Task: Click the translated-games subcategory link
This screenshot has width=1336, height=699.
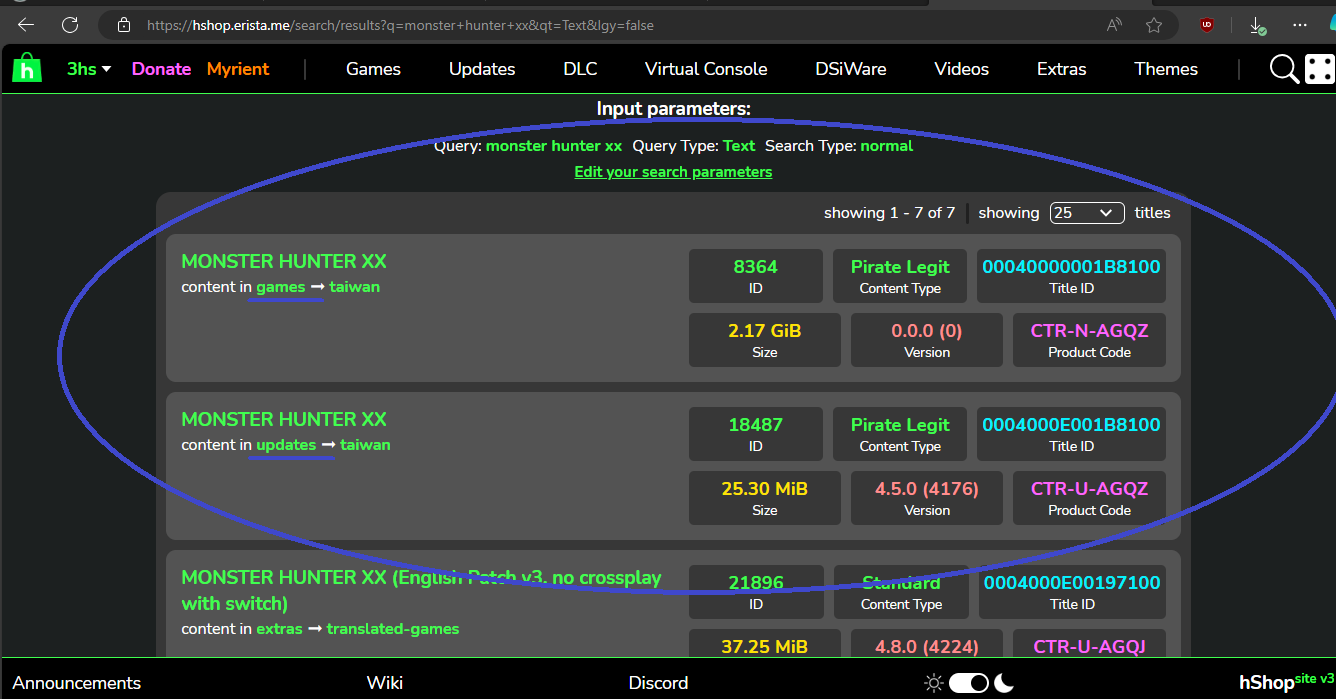Action: point(393,629)
